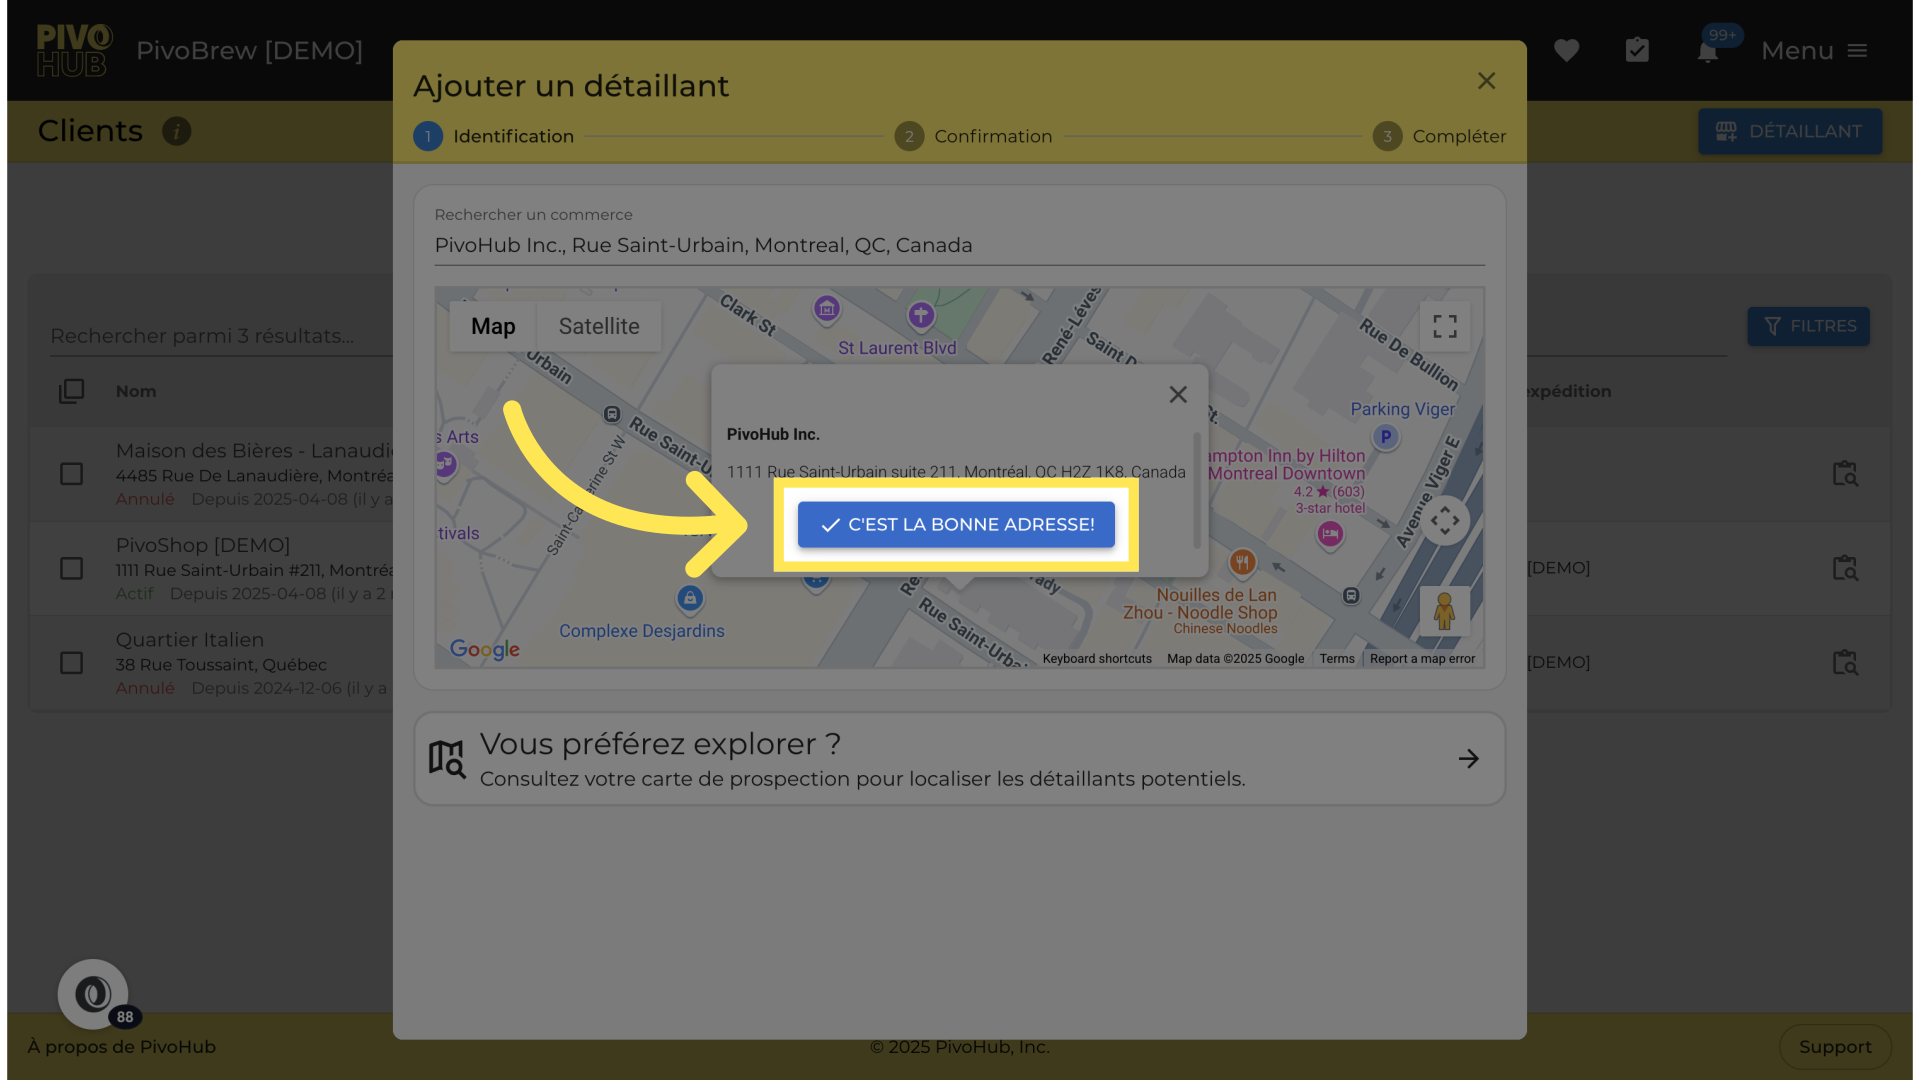Switch map to Satellite view

coord(598,326)
